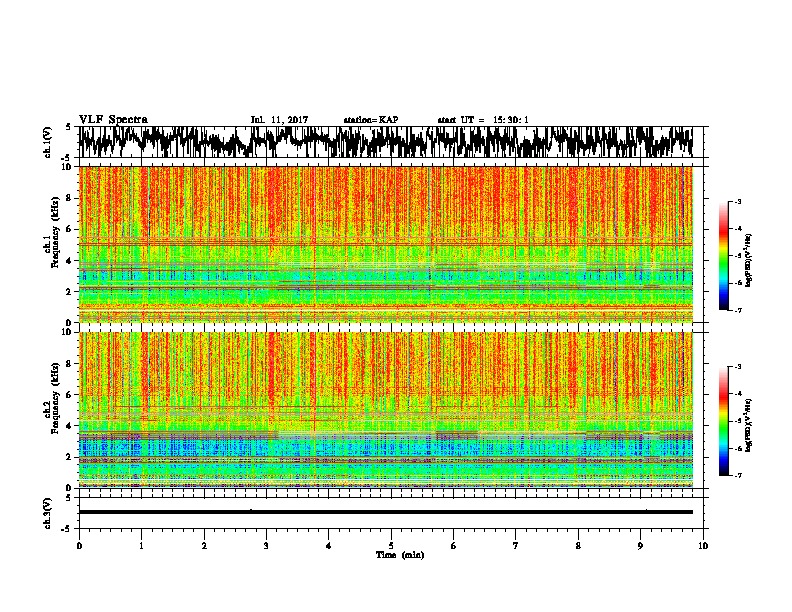Click the ch.1 voltage waveform trace
The image size is (792, 612).
(385, 142)
